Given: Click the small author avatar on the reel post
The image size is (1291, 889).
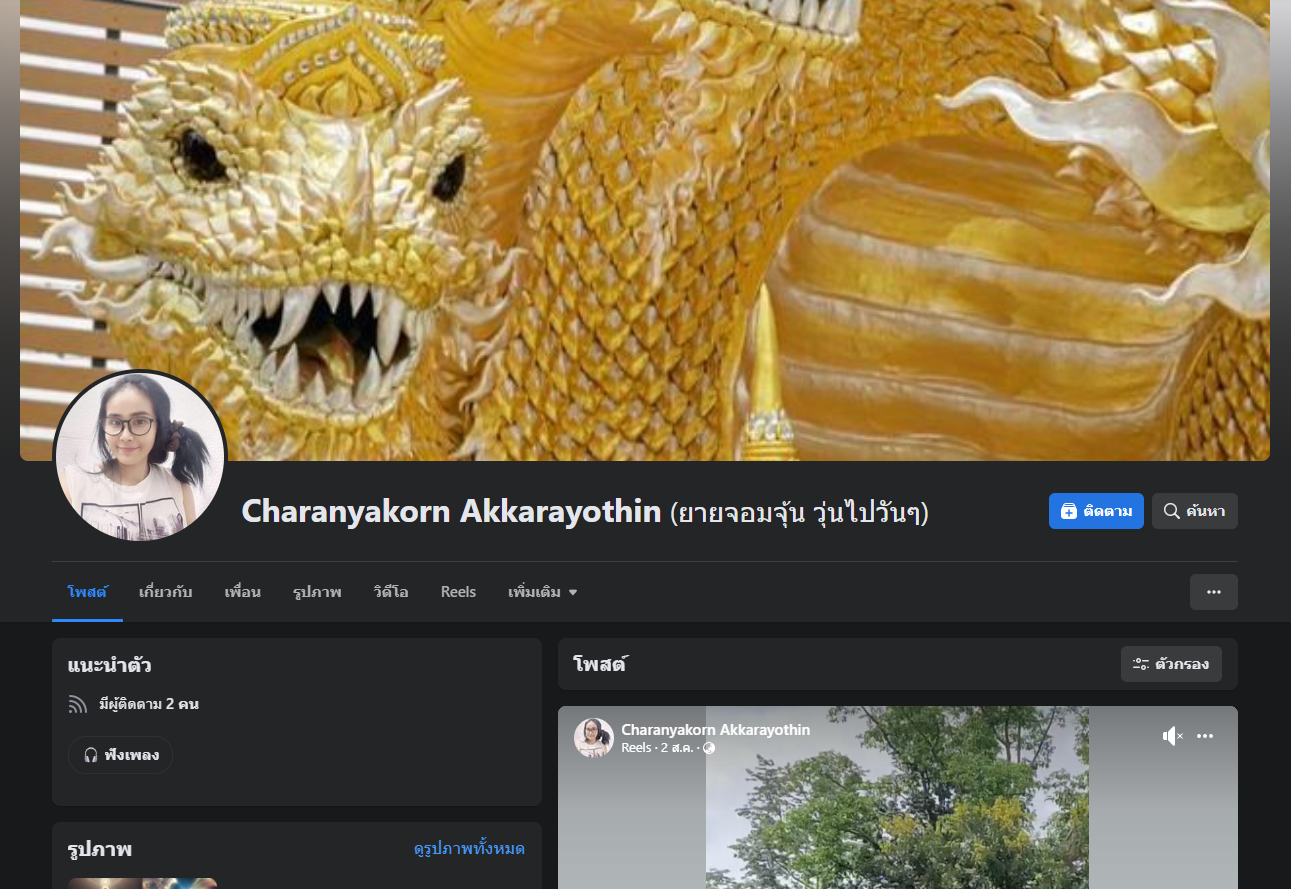Looking at the screenshot, I should click(x=593, y=738).
